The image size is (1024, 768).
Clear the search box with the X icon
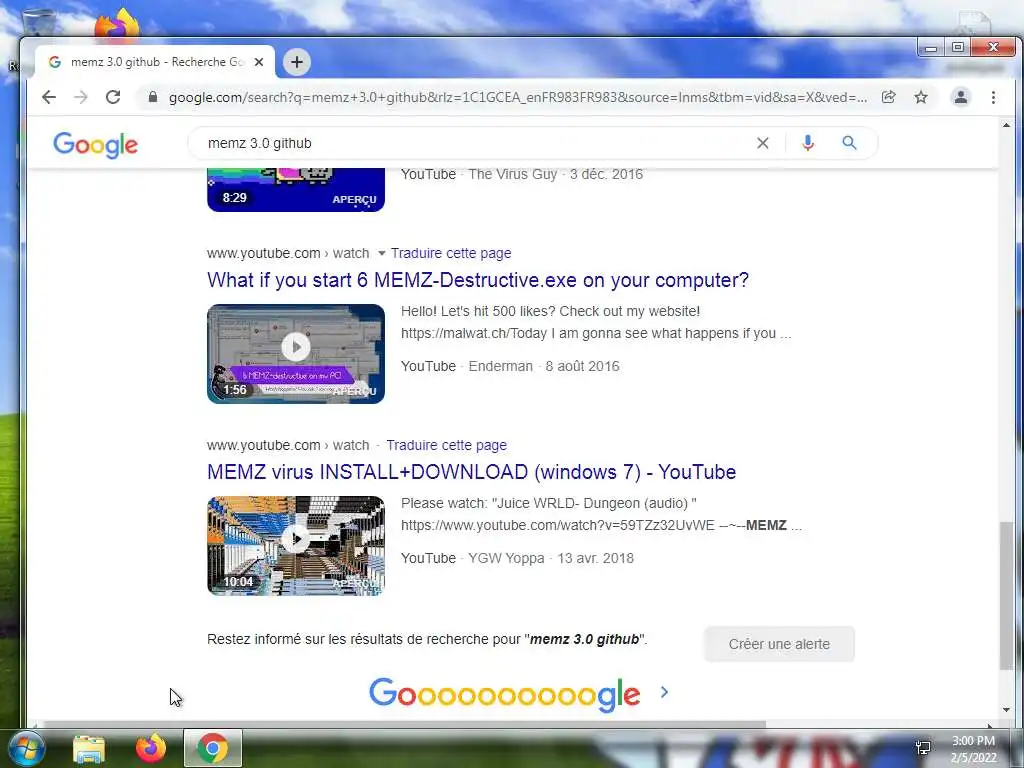762,143
